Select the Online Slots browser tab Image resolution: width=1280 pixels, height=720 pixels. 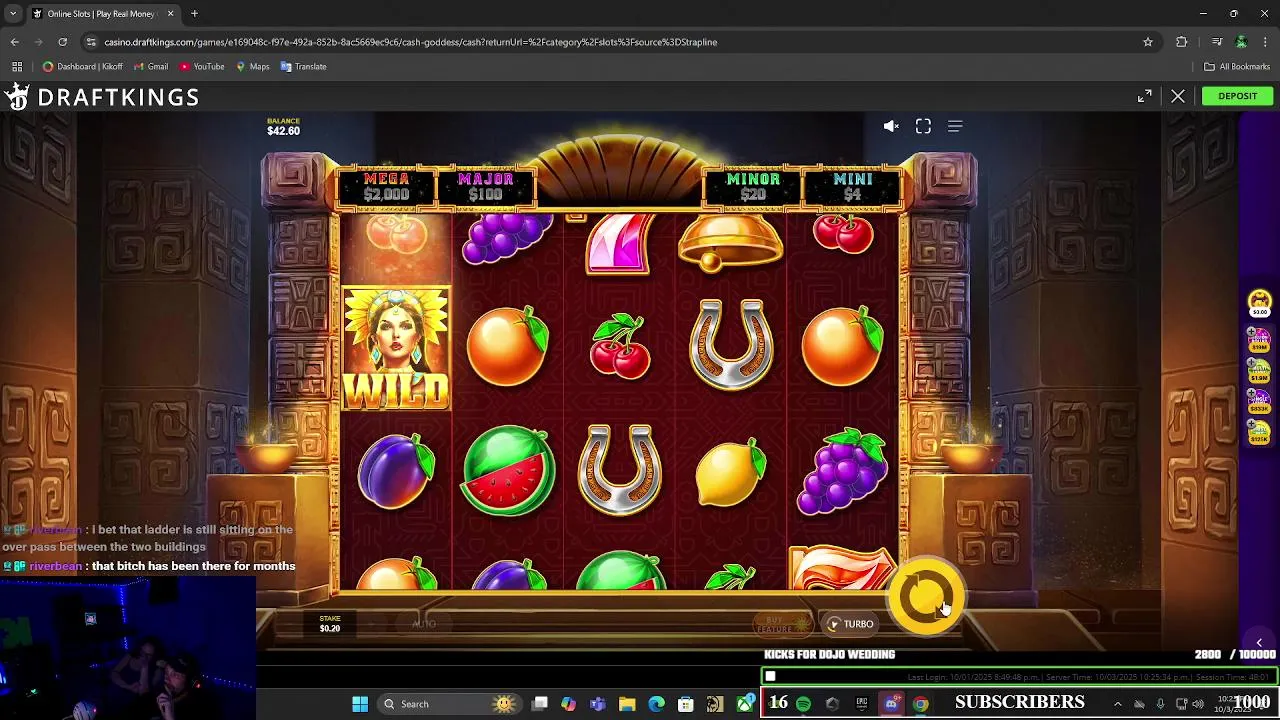pos(104,14)
